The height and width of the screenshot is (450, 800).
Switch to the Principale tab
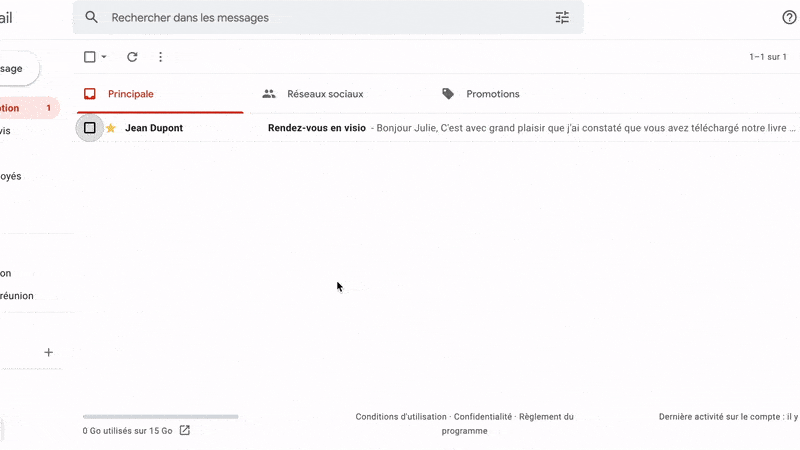(x=160, y=94)
